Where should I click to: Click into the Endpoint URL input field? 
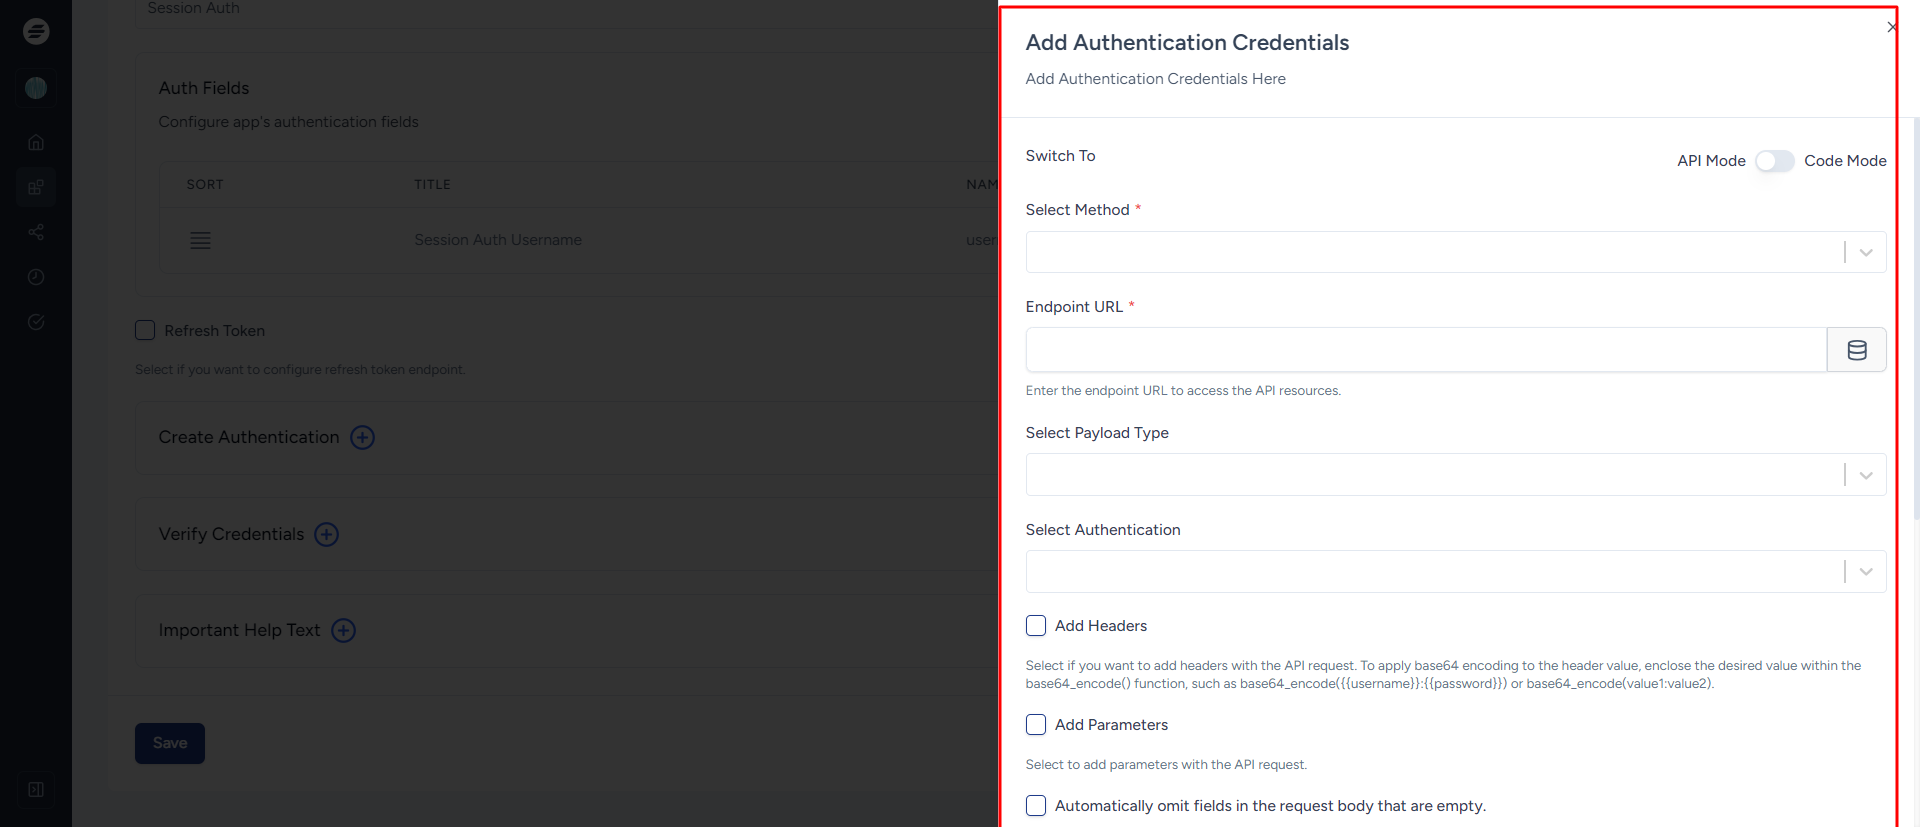pyautogui.click(x=1425, y=350)
